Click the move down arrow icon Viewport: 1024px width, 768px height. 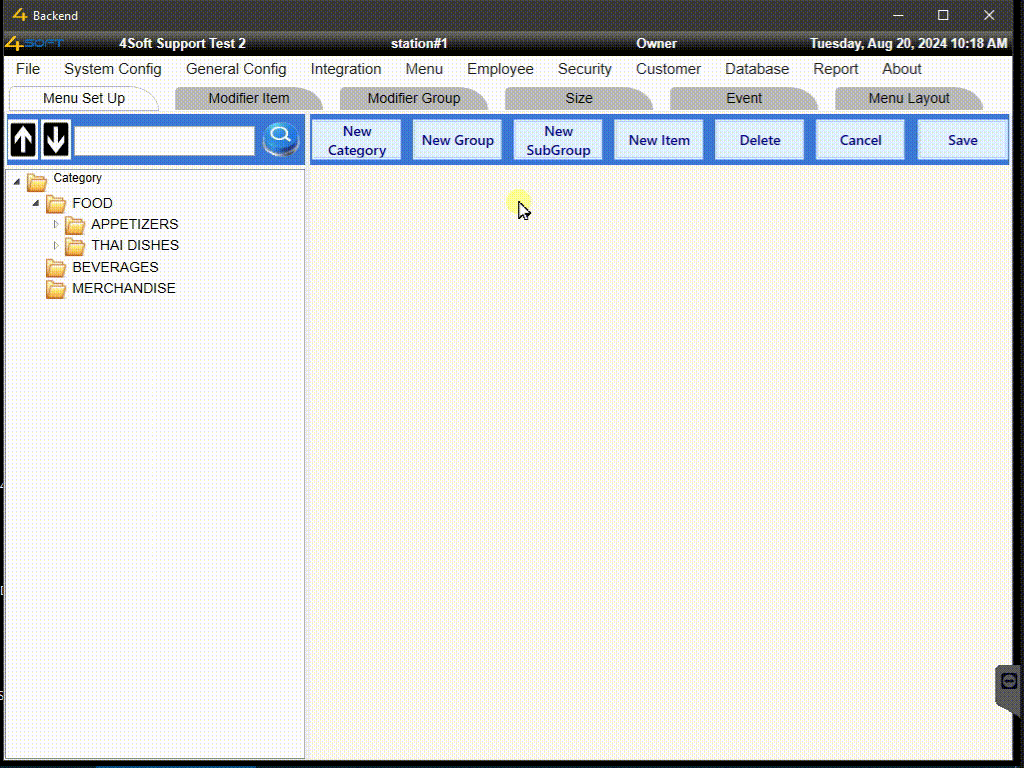coord(56,139)
